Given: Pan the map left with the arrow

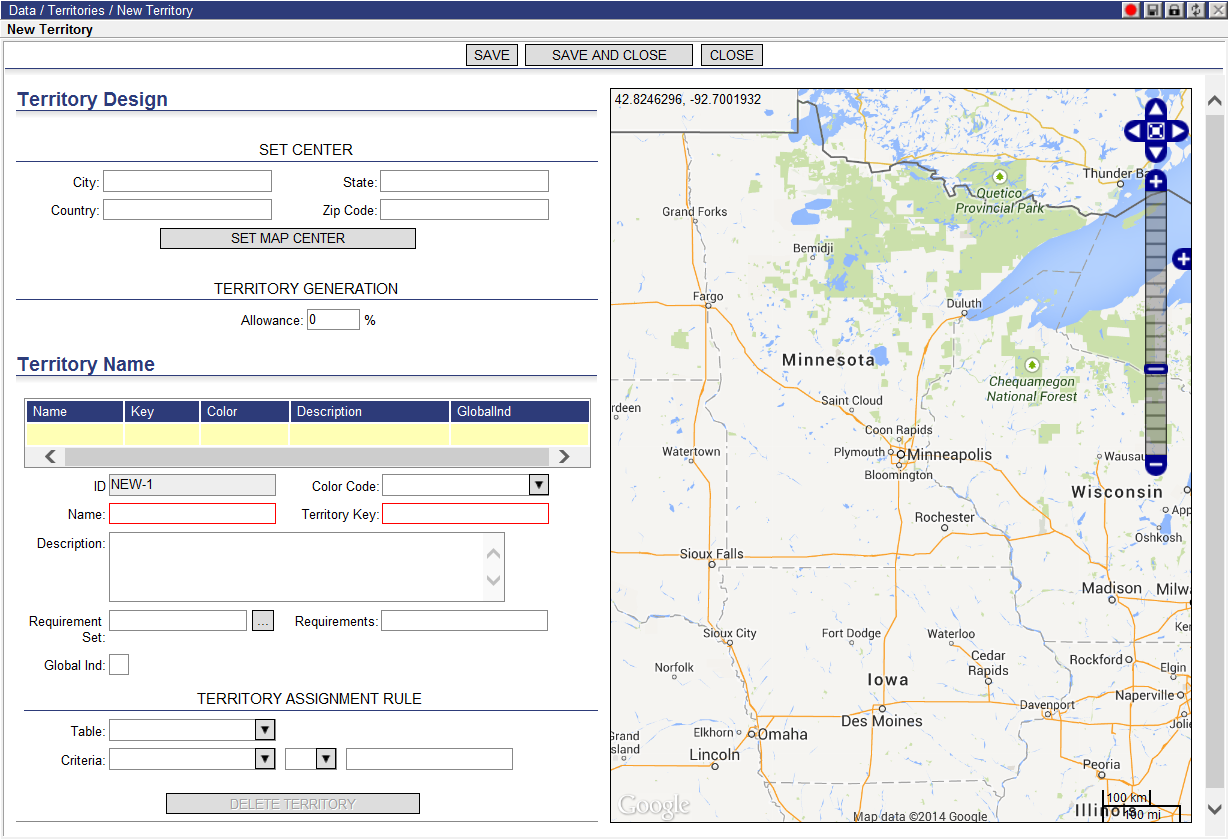Looking at the screenshot, I should pyautogui.click(x=1134, y=131).
